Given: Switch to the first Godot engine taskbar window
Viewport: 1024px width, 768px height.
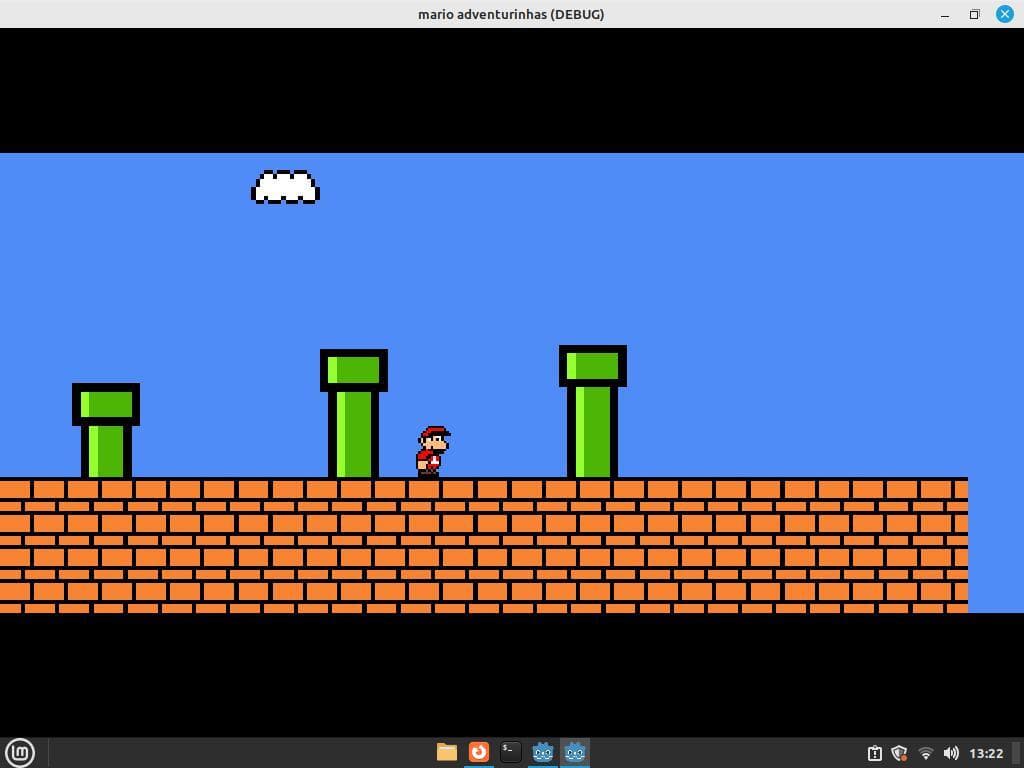Looking at the screenshot, I should [x=543, y=752].
